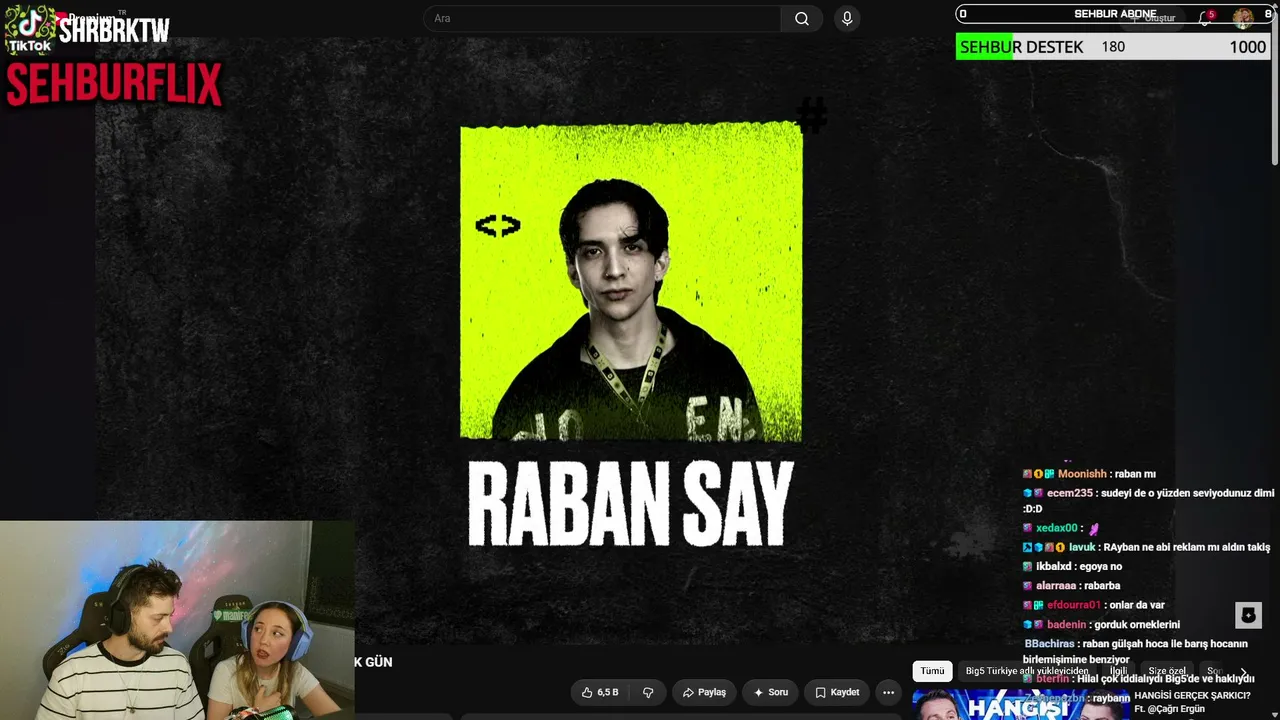
Task: Click the SEHBUR ABONE counter bar
Action: click(x=1115, y=14)
